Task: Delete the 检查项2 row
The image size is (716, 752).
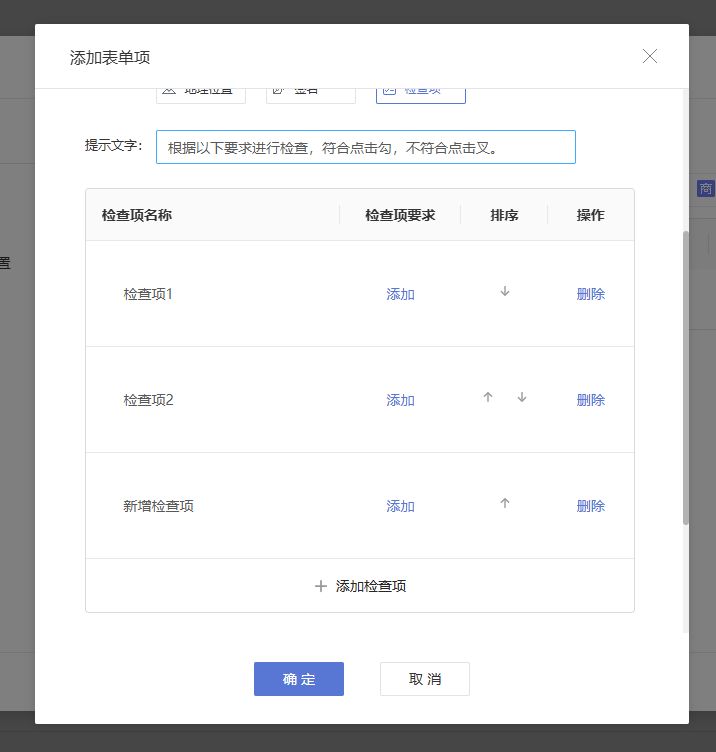Action: [x=590, y=400]
